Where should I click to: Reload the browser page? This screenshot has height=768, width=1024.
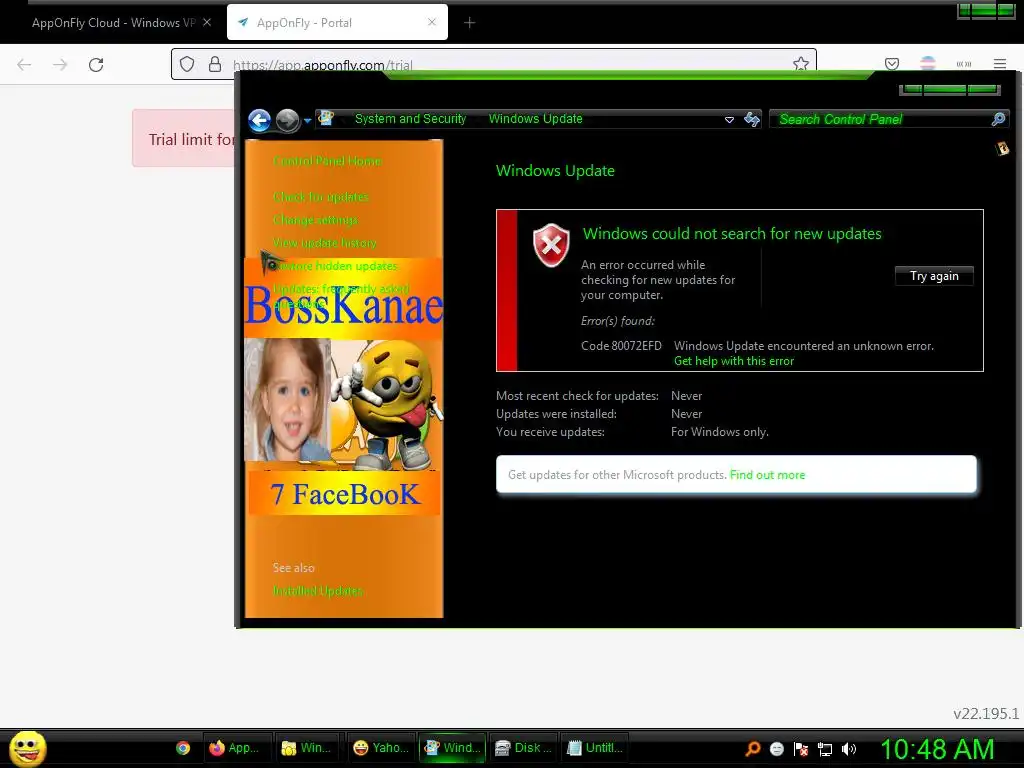[x=96, y=64]
